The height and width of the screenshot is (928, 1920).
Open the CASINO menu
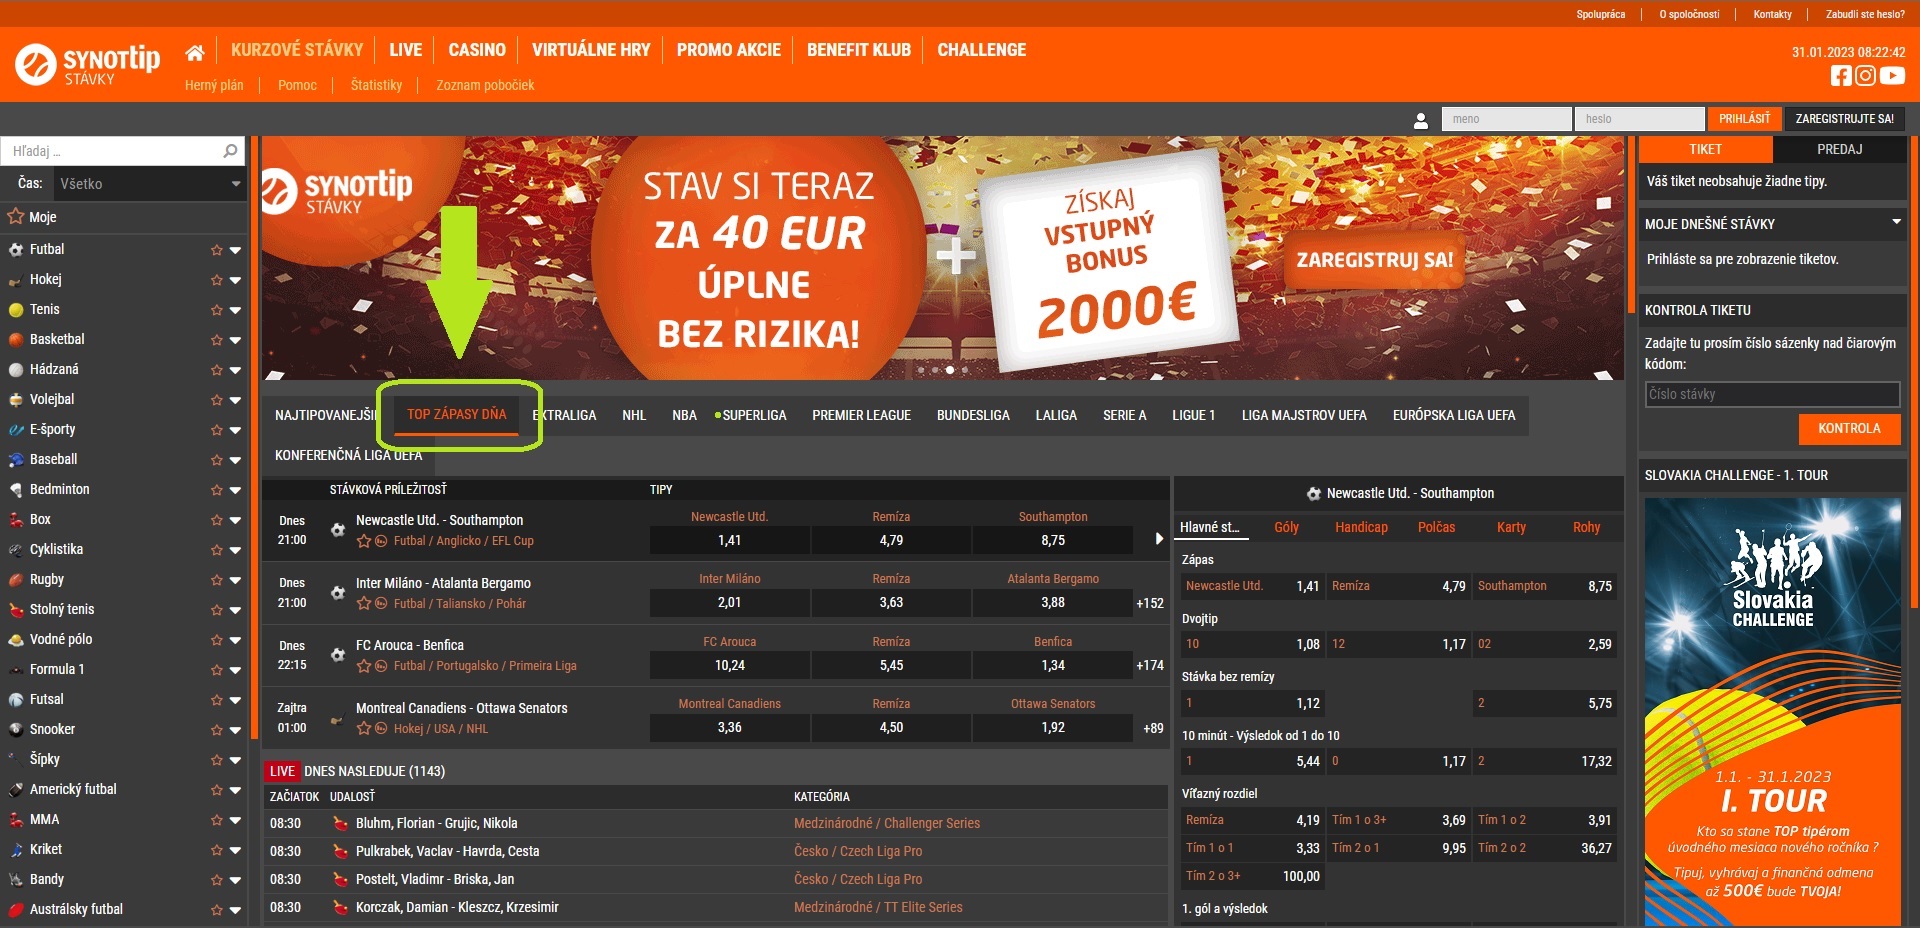[477, 50]
